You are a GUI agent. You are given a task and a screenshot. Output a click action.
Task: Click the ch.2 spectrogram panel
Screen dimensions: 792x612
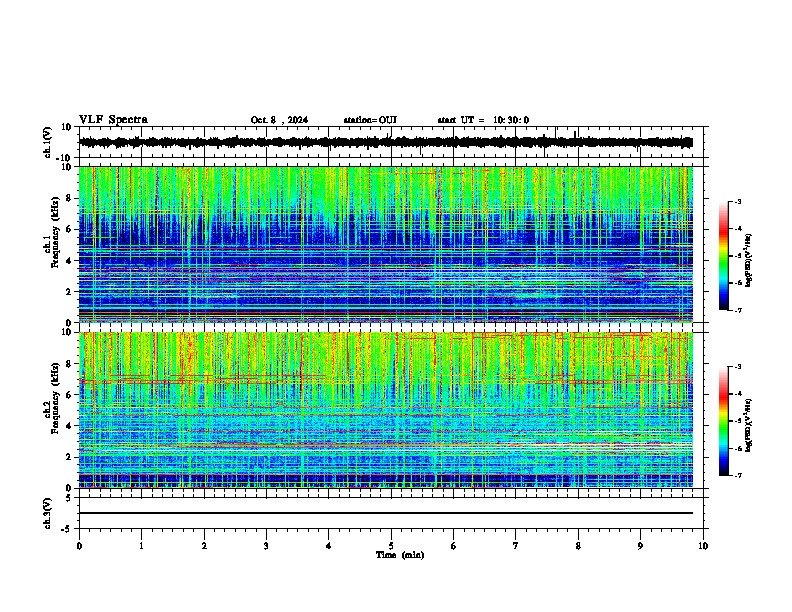point(386,410)
